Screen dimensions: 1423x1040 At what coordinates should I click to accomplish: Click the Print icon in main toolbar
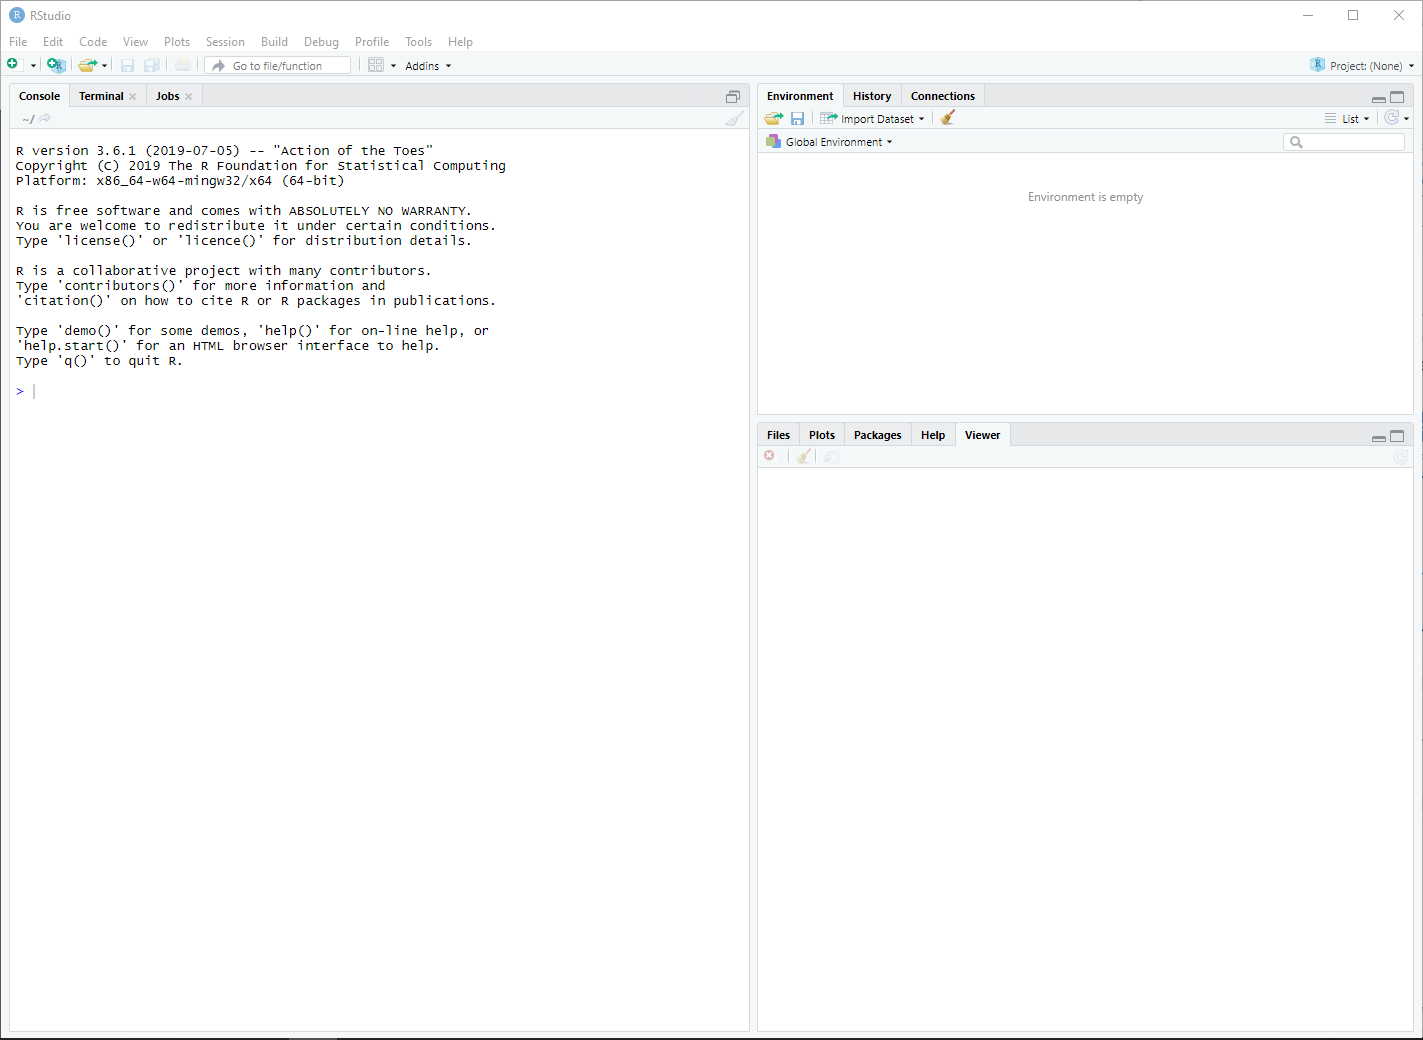point(183,65)
